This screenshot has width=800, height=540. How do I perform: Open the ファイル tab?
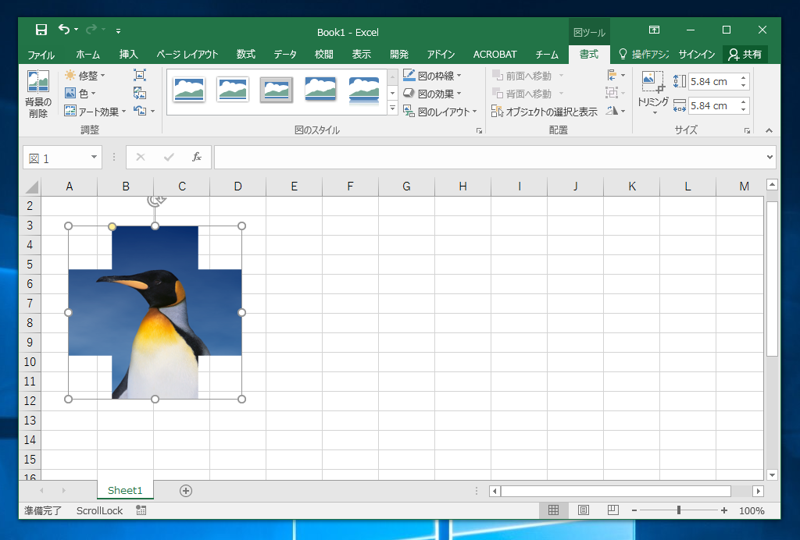(x=41, y=54)
